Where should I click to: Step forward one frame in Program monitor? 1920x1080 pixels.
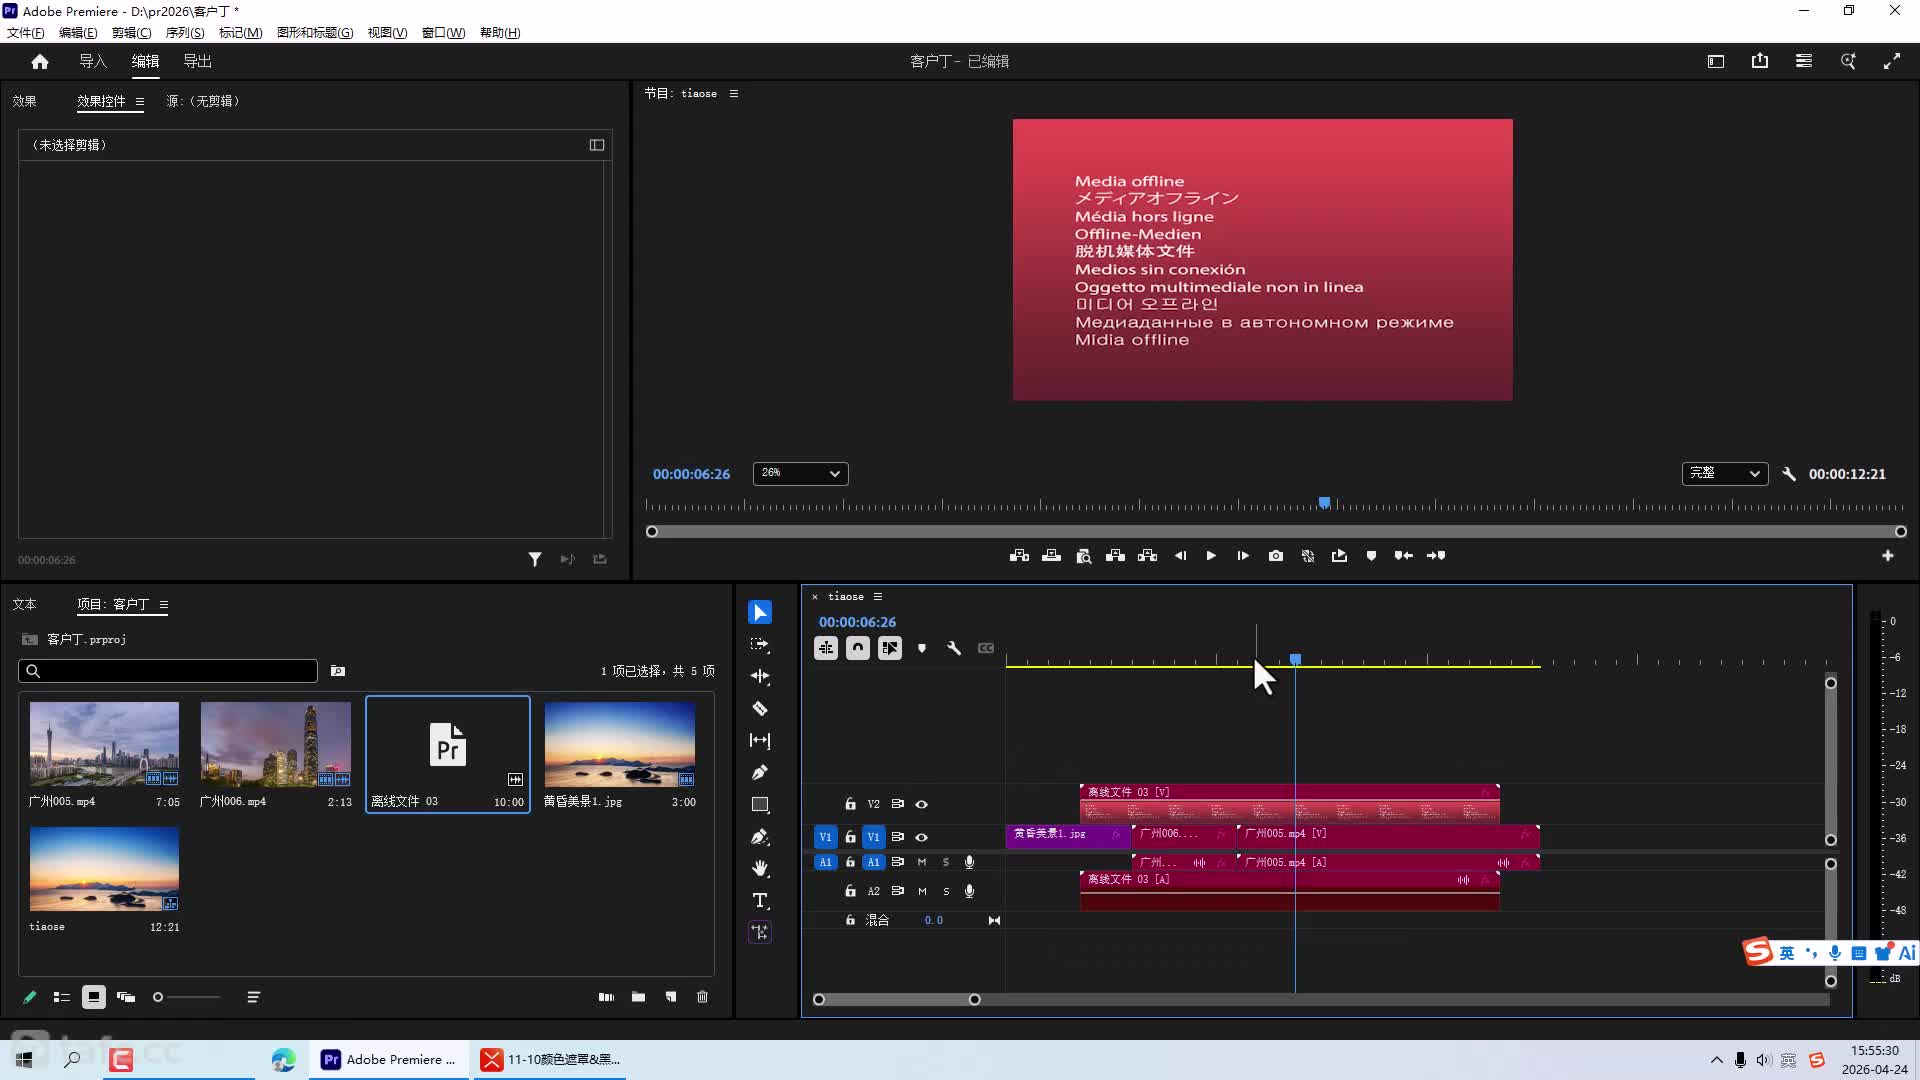click(x=1243, y=556)
